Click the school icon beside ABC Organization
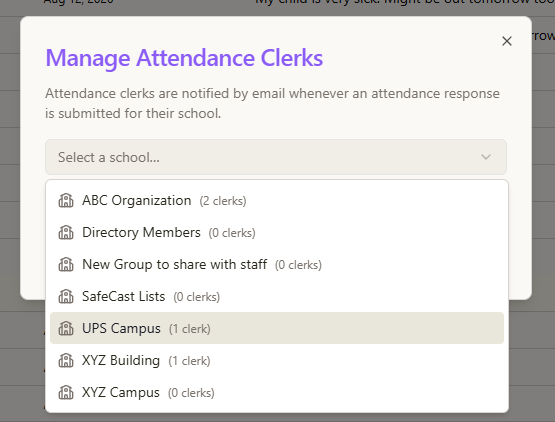 66,201
